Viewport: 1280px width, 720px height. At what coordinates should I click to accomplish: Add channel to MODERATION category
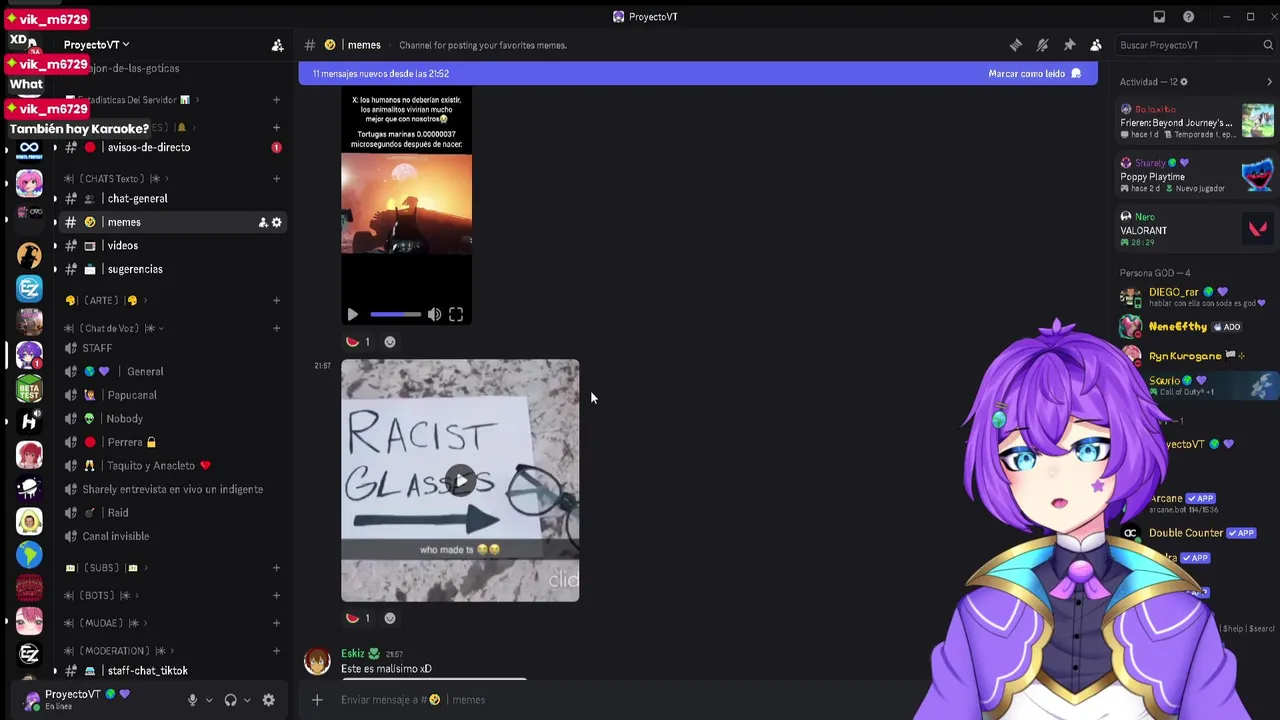point(276,651)
